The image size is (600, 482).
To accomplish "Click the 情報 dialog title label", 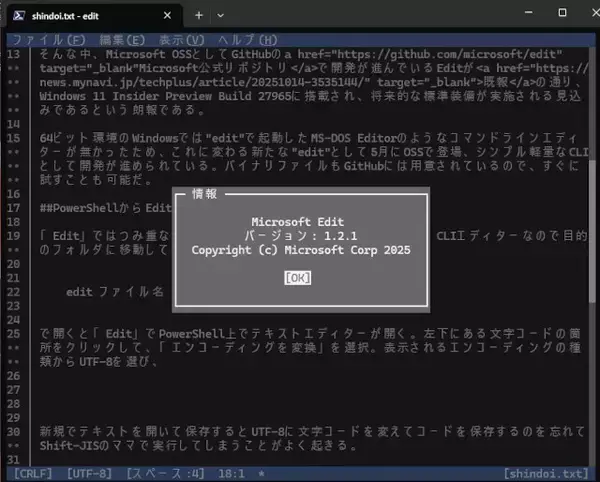I will (205, 194).
